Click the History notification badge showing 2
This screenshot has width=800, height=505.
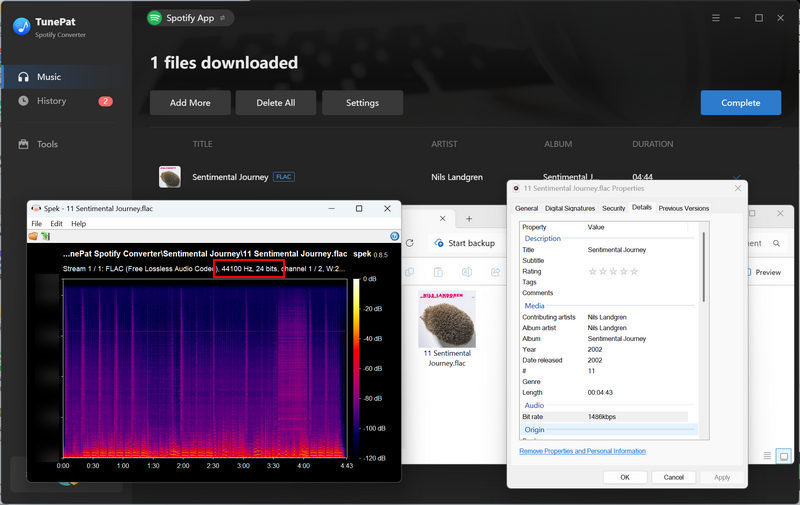click(105, 101)
